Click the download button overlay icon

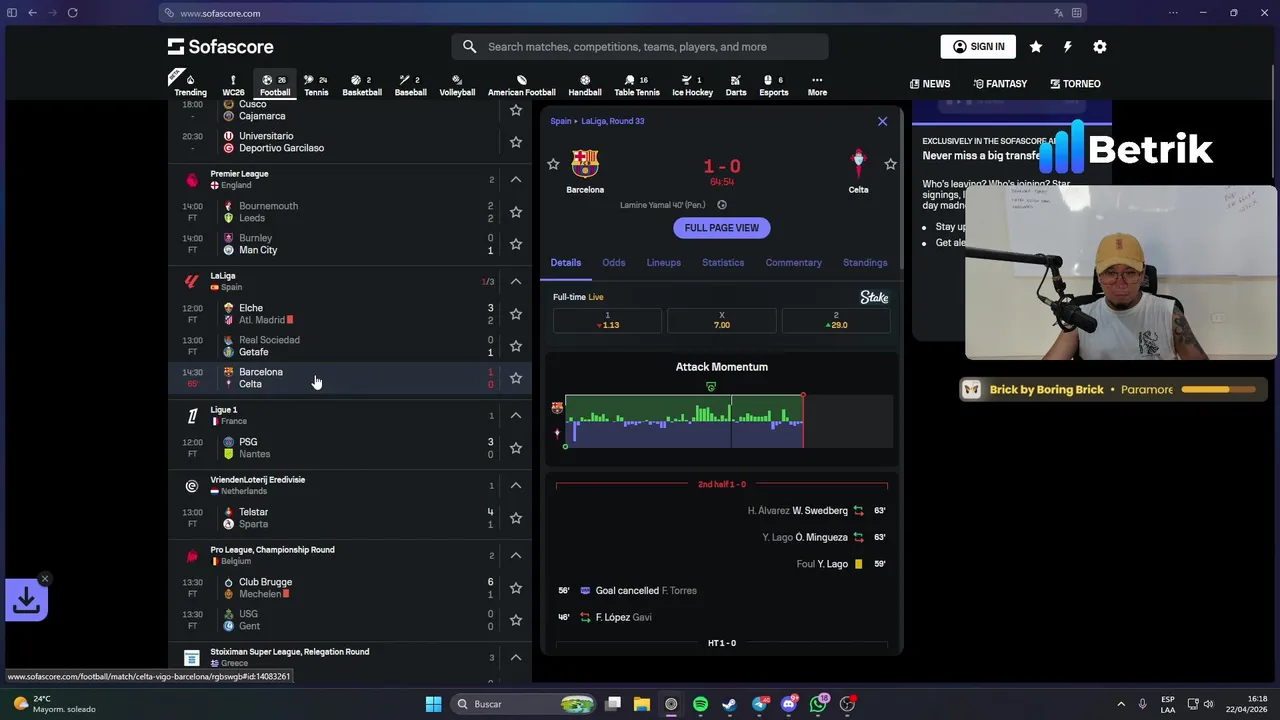tap(26, 600)
